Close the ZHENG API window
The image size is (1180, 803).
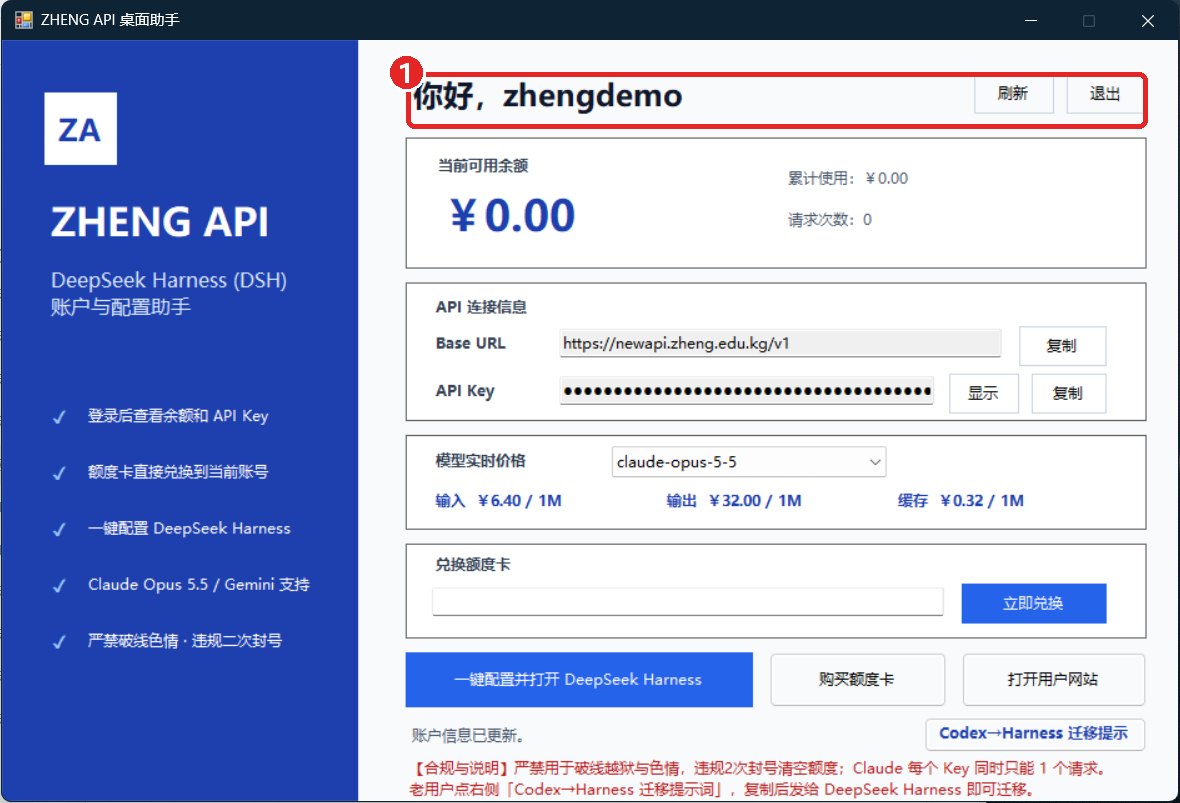(1148, 20)
